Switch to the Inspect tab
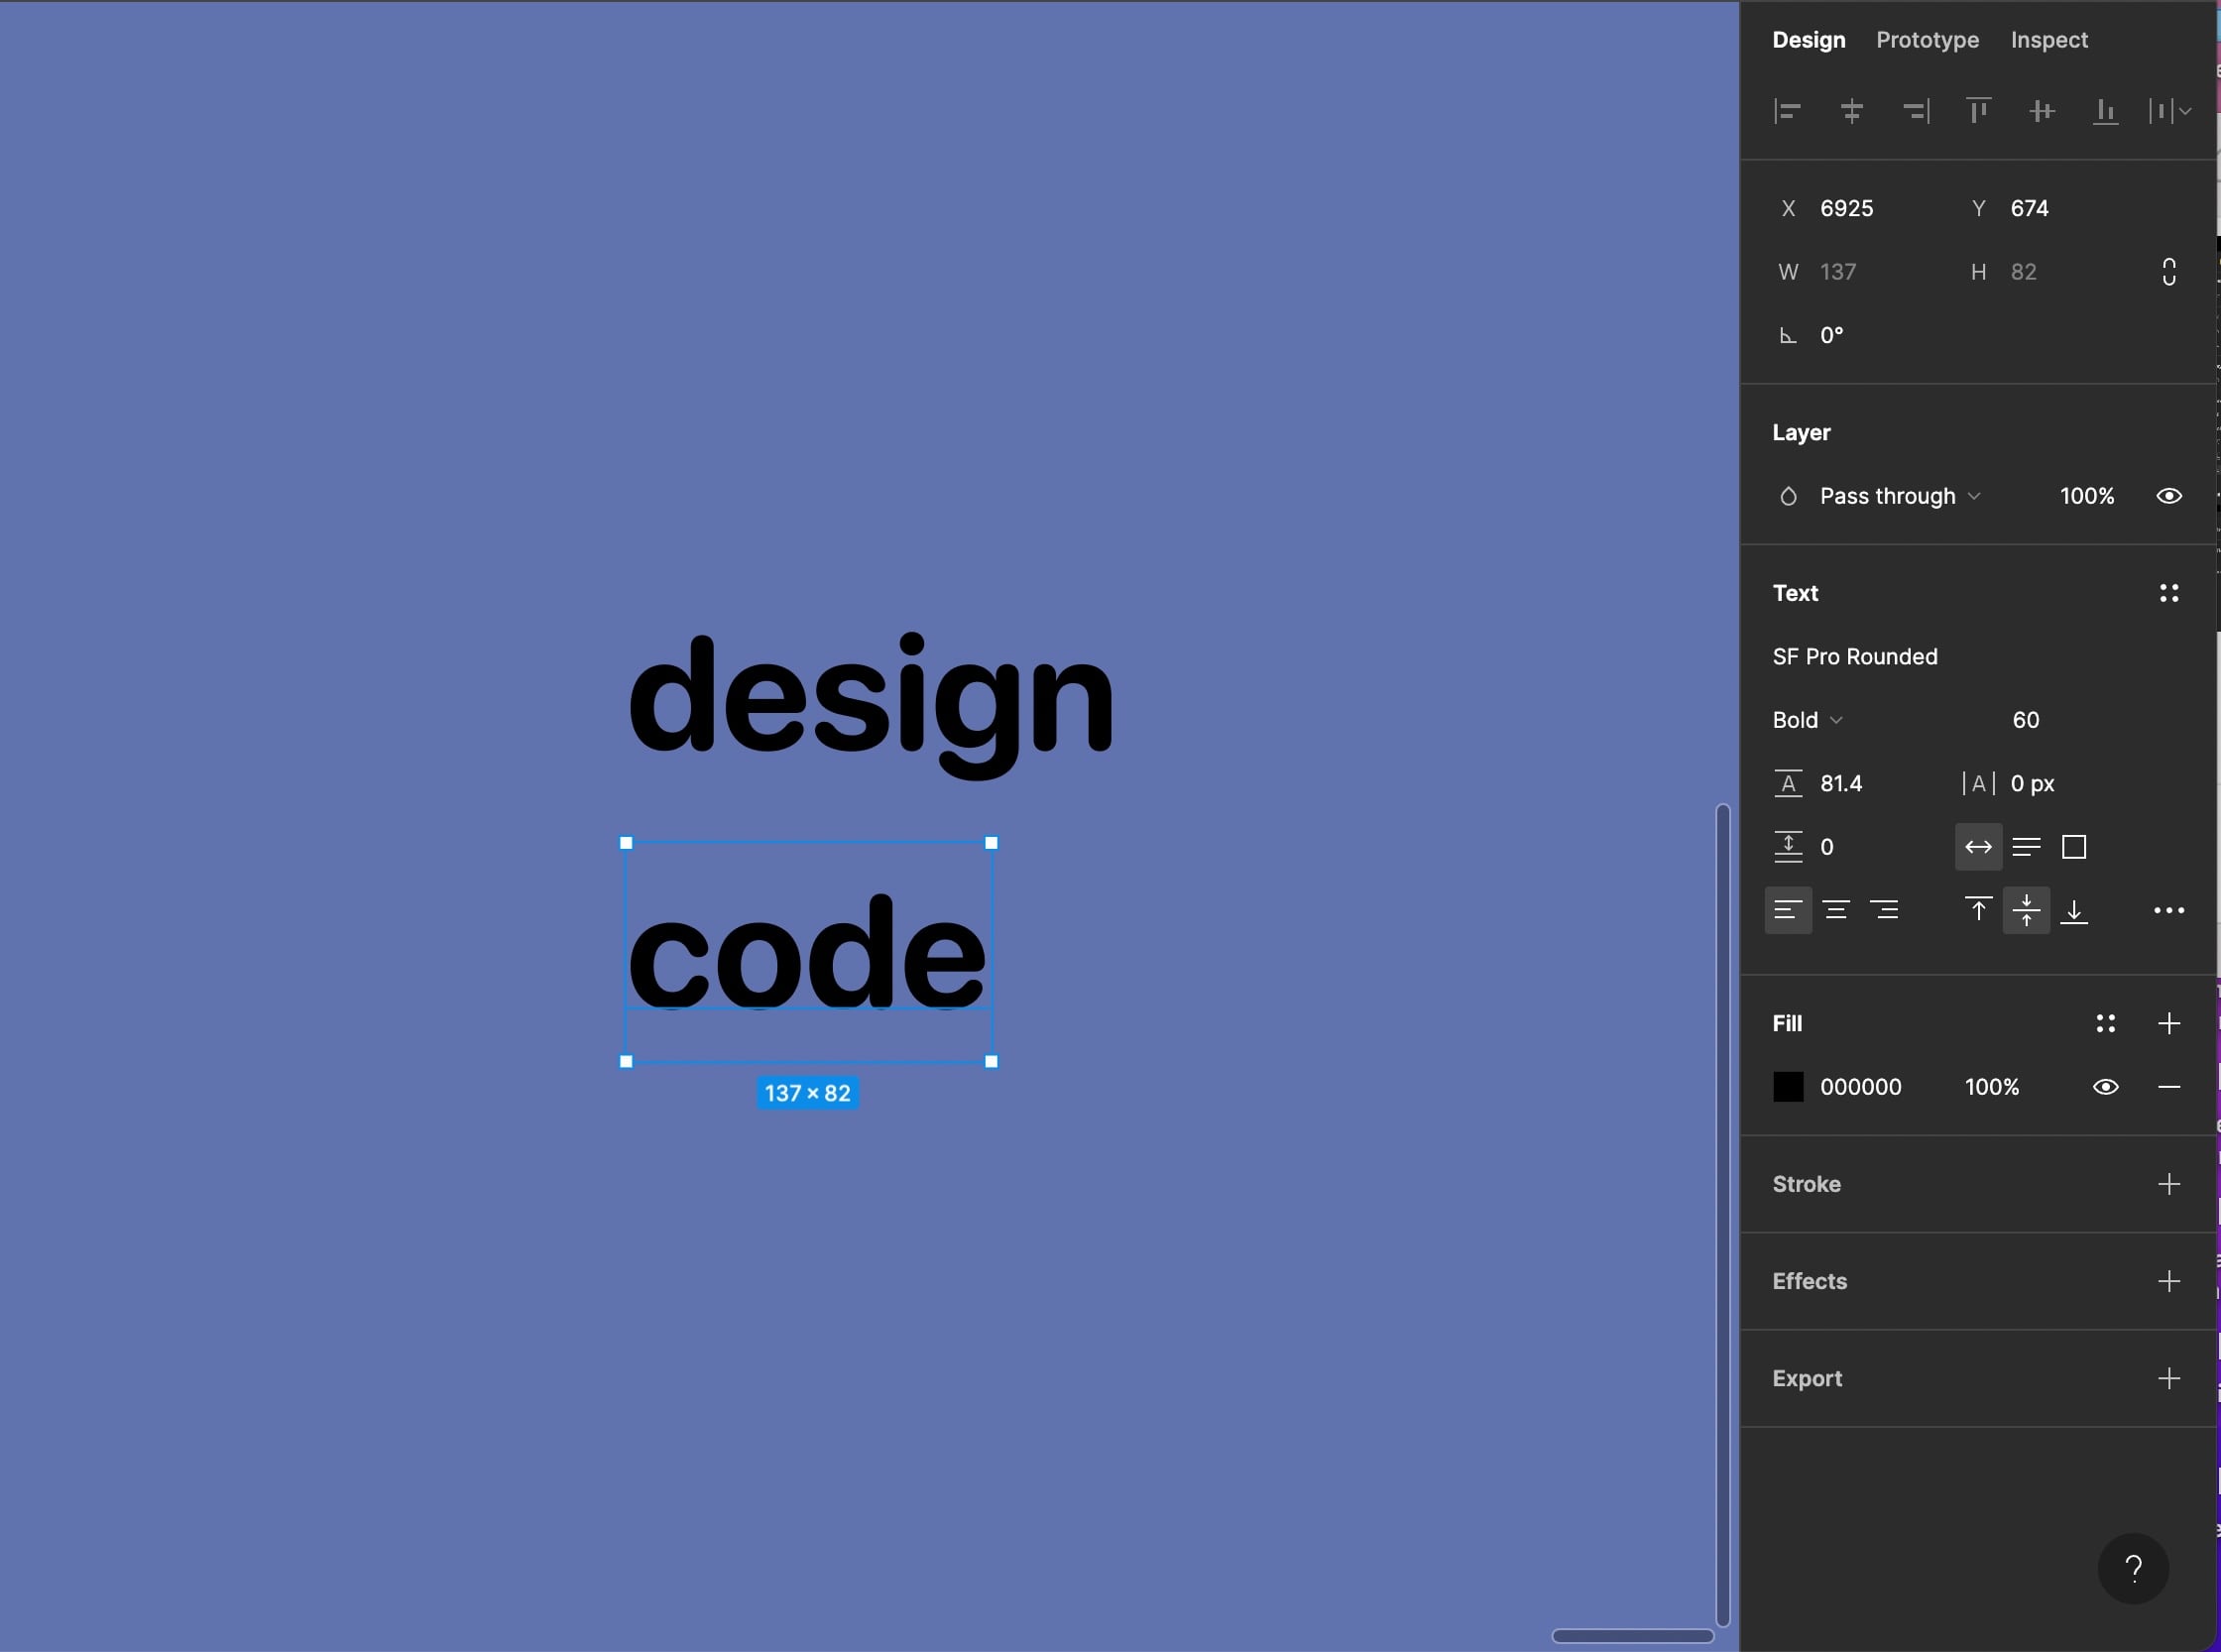 (x=2049, y=40)
